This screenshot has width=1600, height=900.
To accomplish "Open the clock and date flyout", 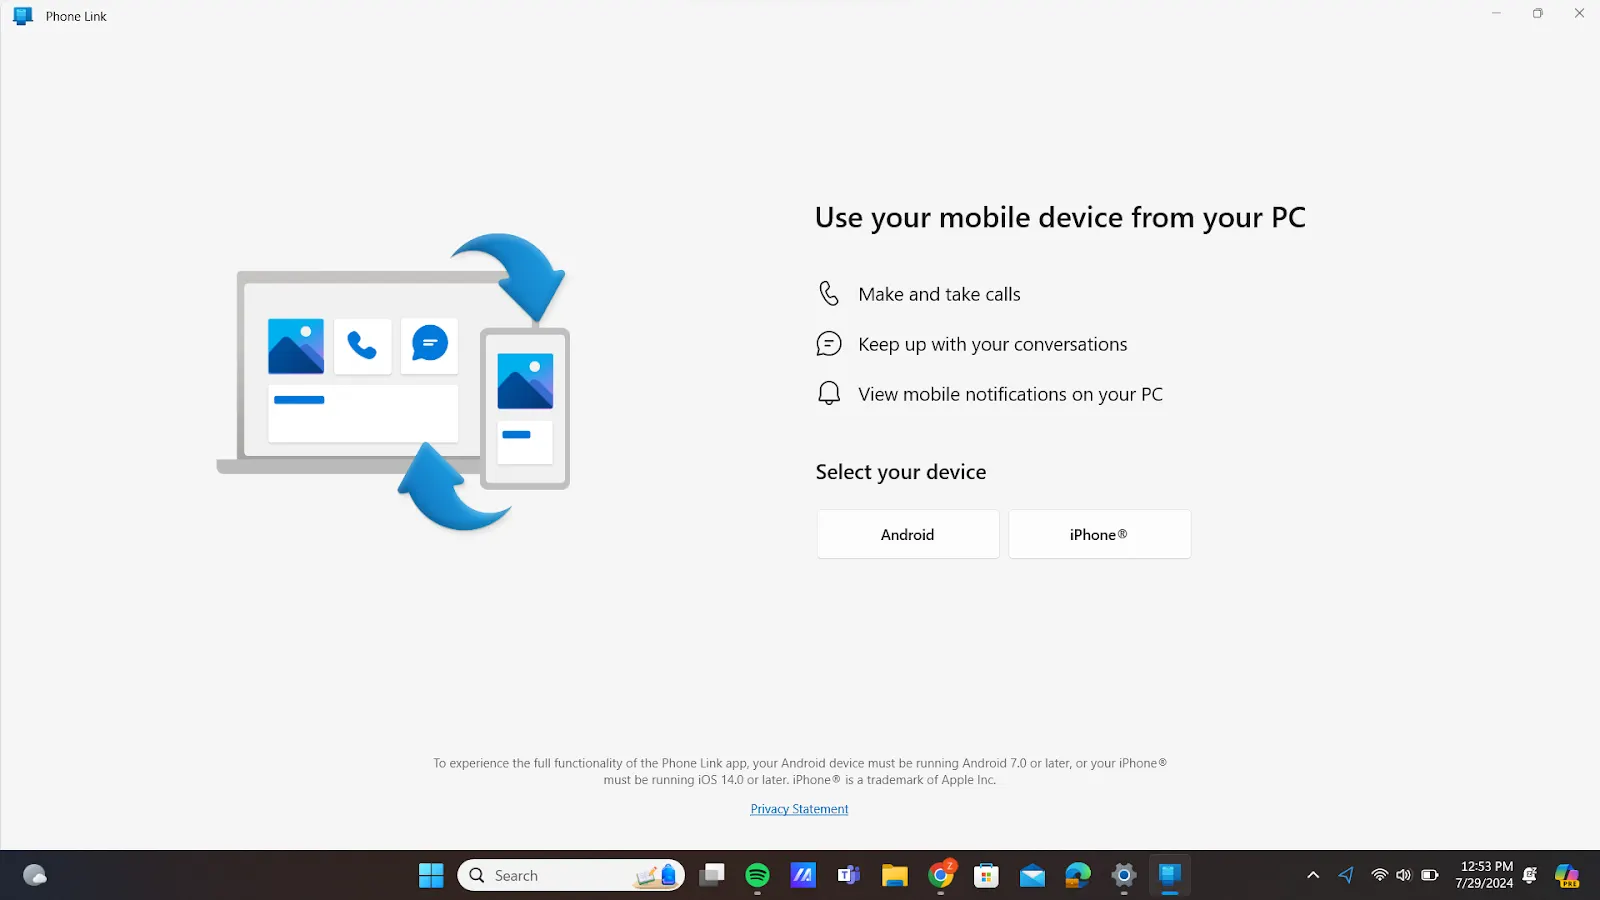I will point(1485,875).
